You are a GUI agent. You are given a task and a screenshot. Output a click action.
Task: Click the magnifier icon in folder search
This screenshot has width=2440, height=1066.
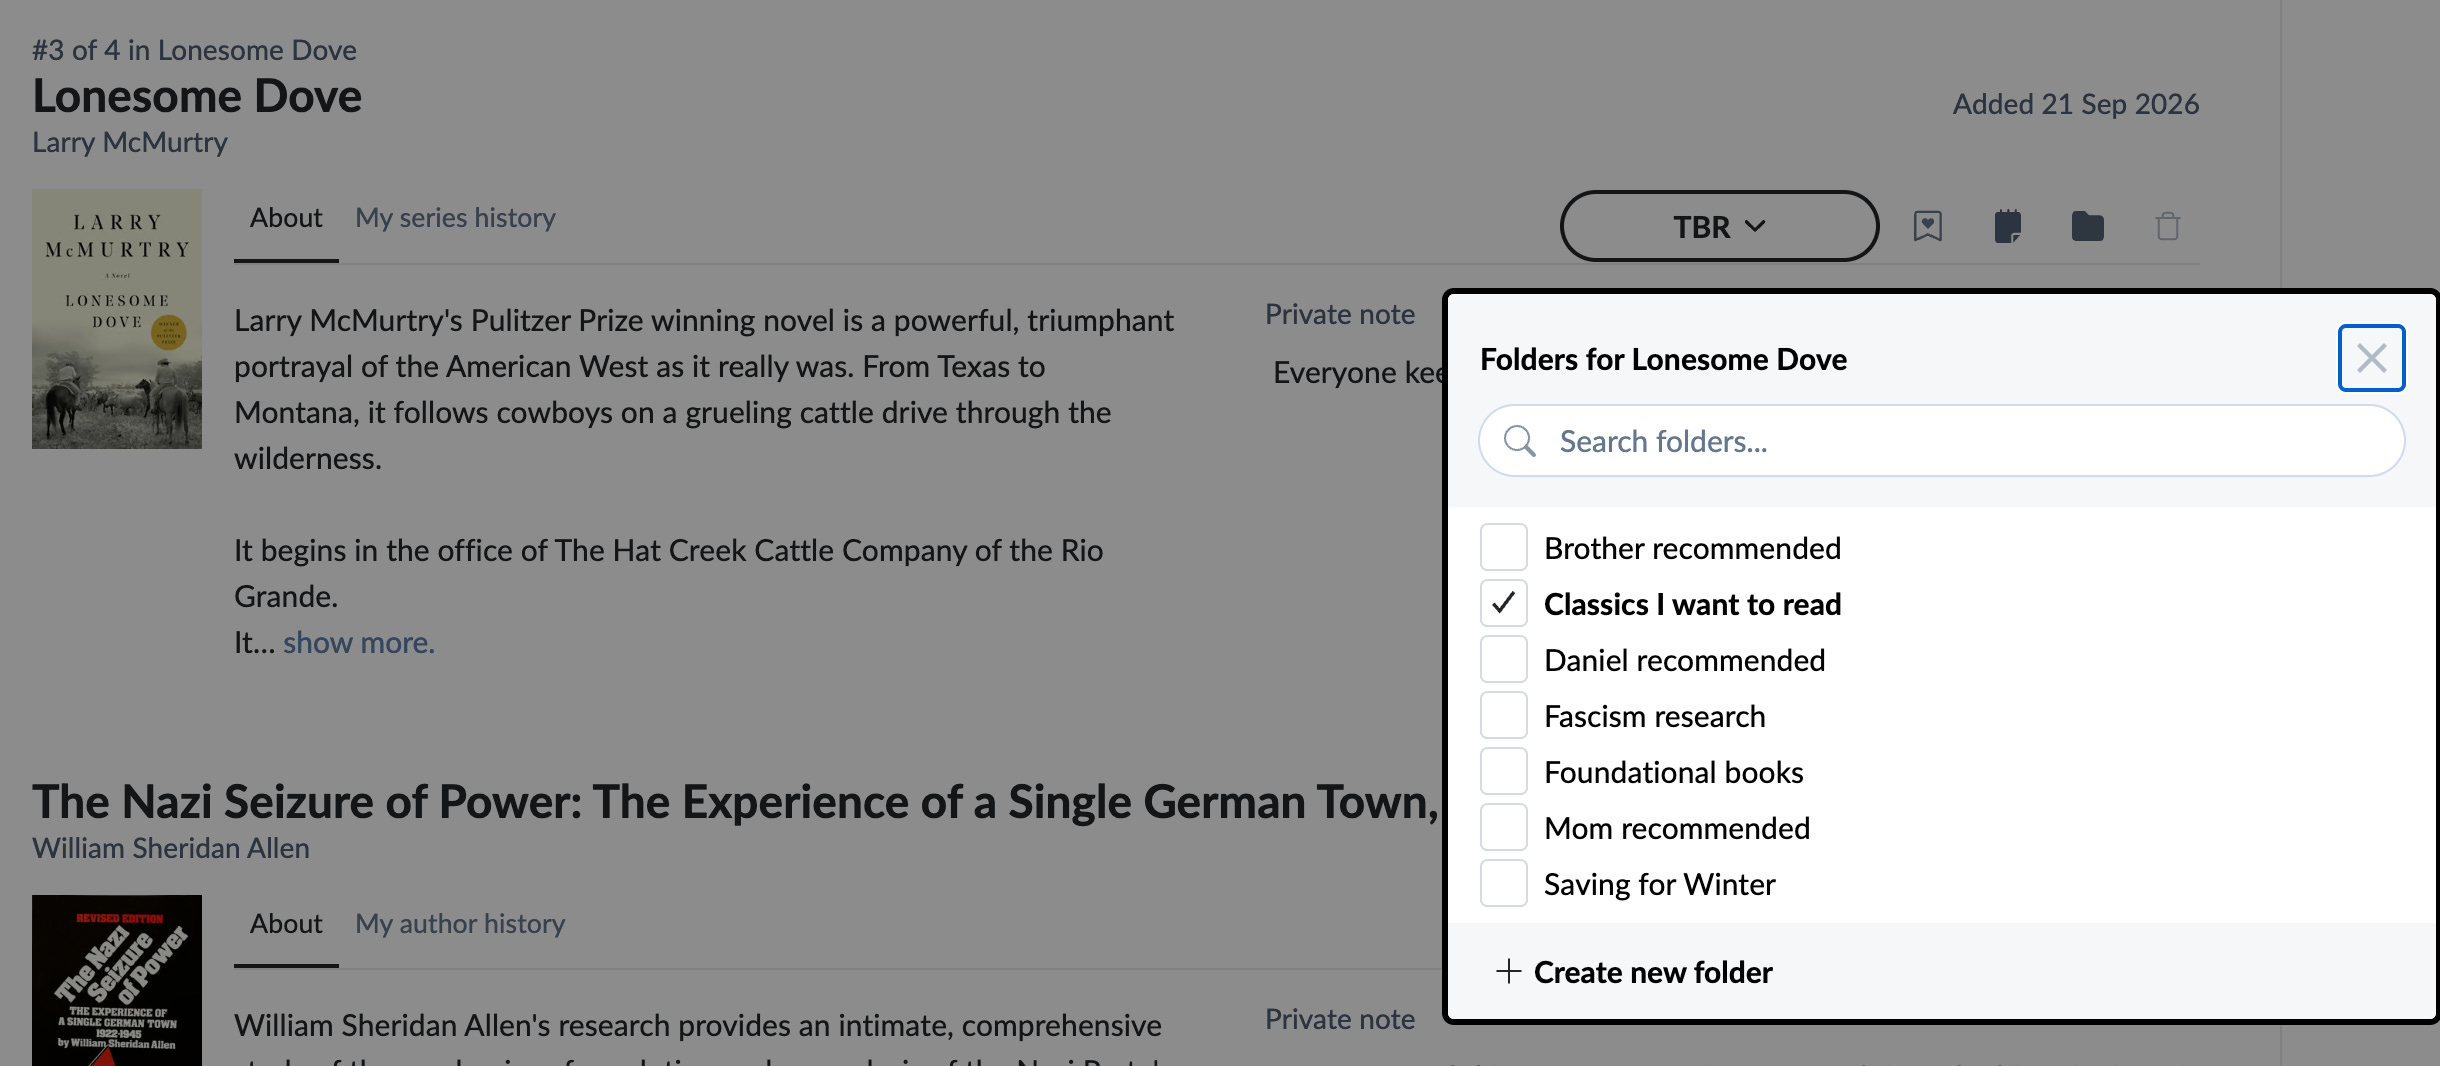[x=1519, y=441]
